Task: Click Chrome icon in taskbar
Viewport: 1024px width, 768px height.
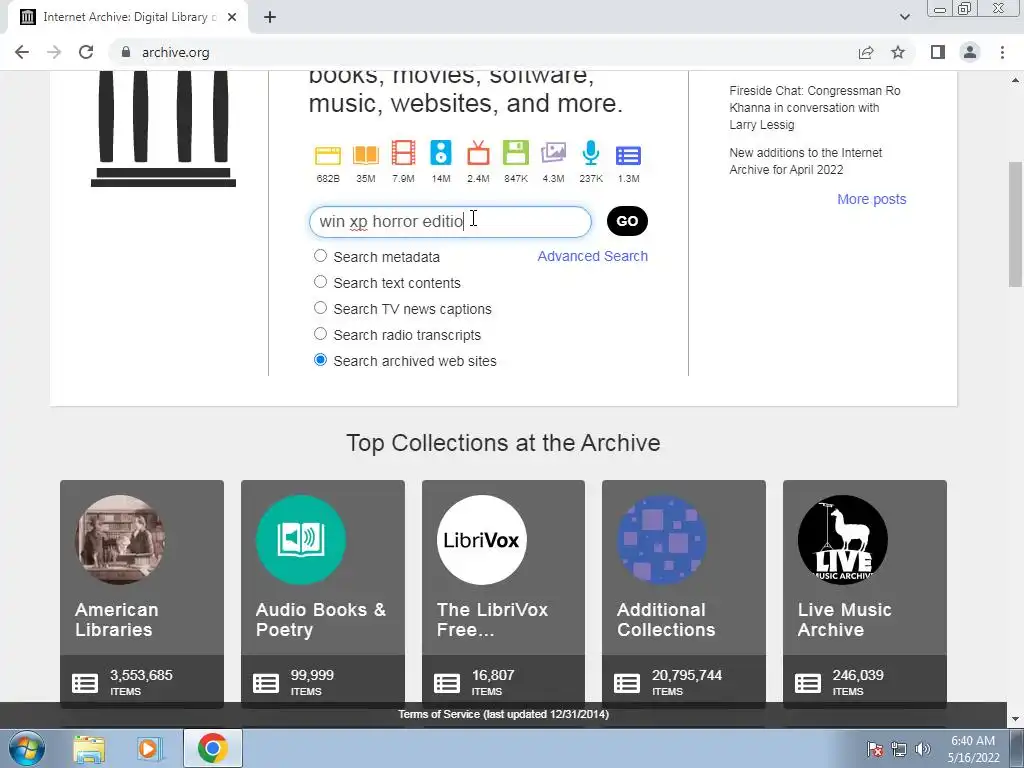Action: pyautogui.click(x=212, y=748)
